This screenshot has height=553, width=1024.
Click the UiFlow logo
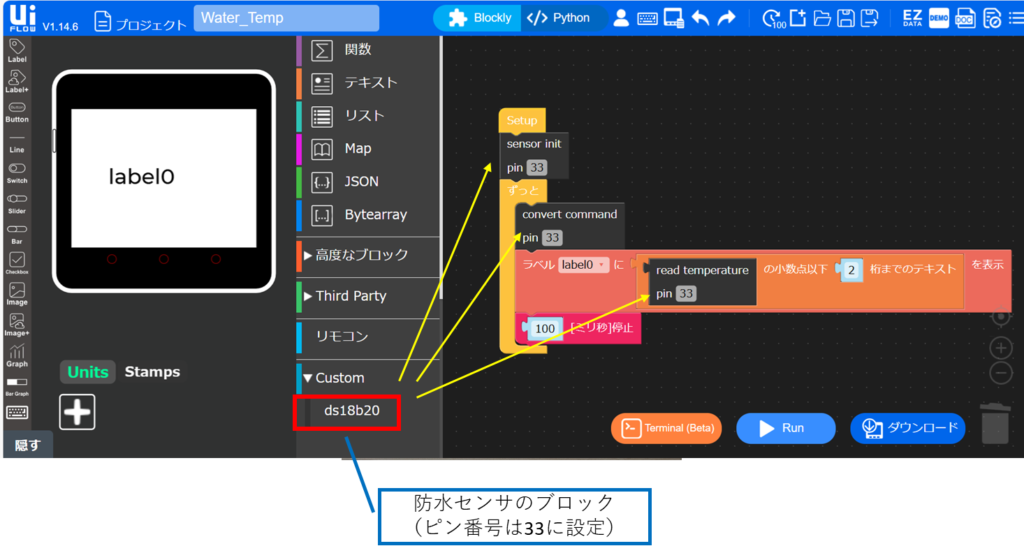[22, 18]
